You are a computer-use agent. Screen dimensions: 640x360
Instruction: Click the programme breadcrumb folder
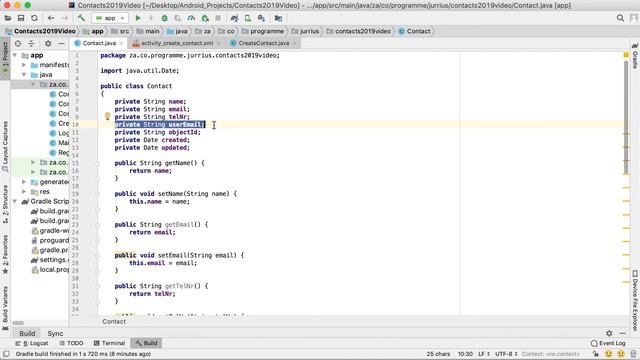[263, 31]
